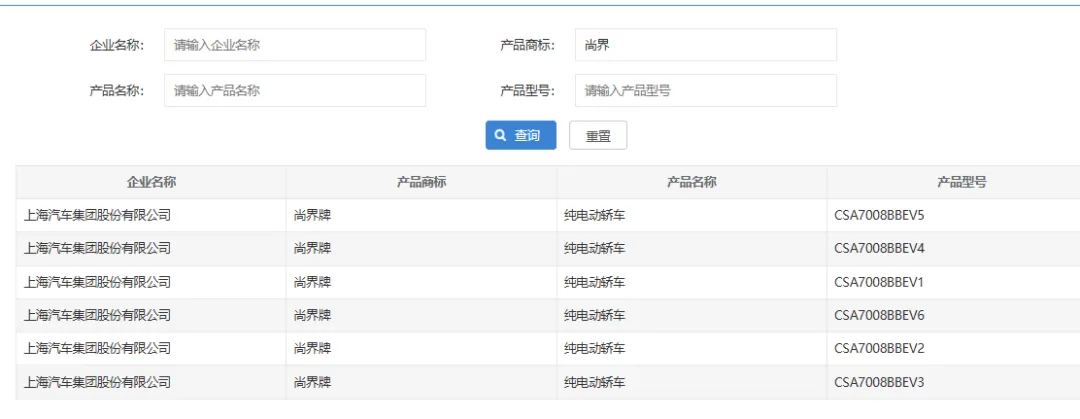Click 纯电动轿车 in CSA7008BBEV4 row
The width and height of the screenshot is (1080, 419).
(x=594, y=248)
